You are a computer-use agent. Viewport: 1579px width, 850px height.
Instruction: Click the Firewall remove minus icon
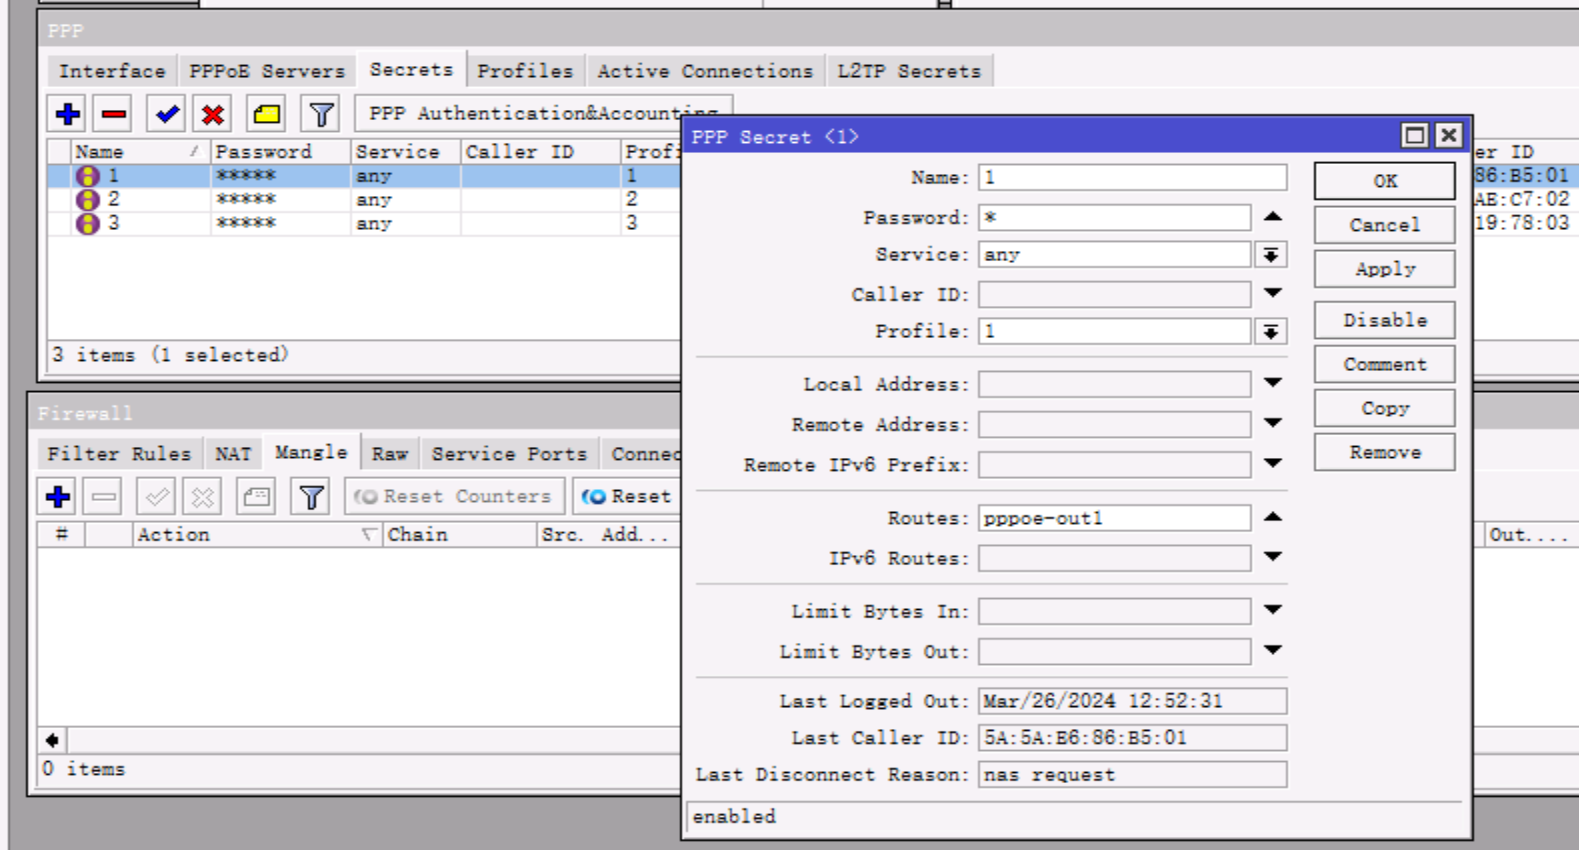pyautogui.click(x=102, y=496)
